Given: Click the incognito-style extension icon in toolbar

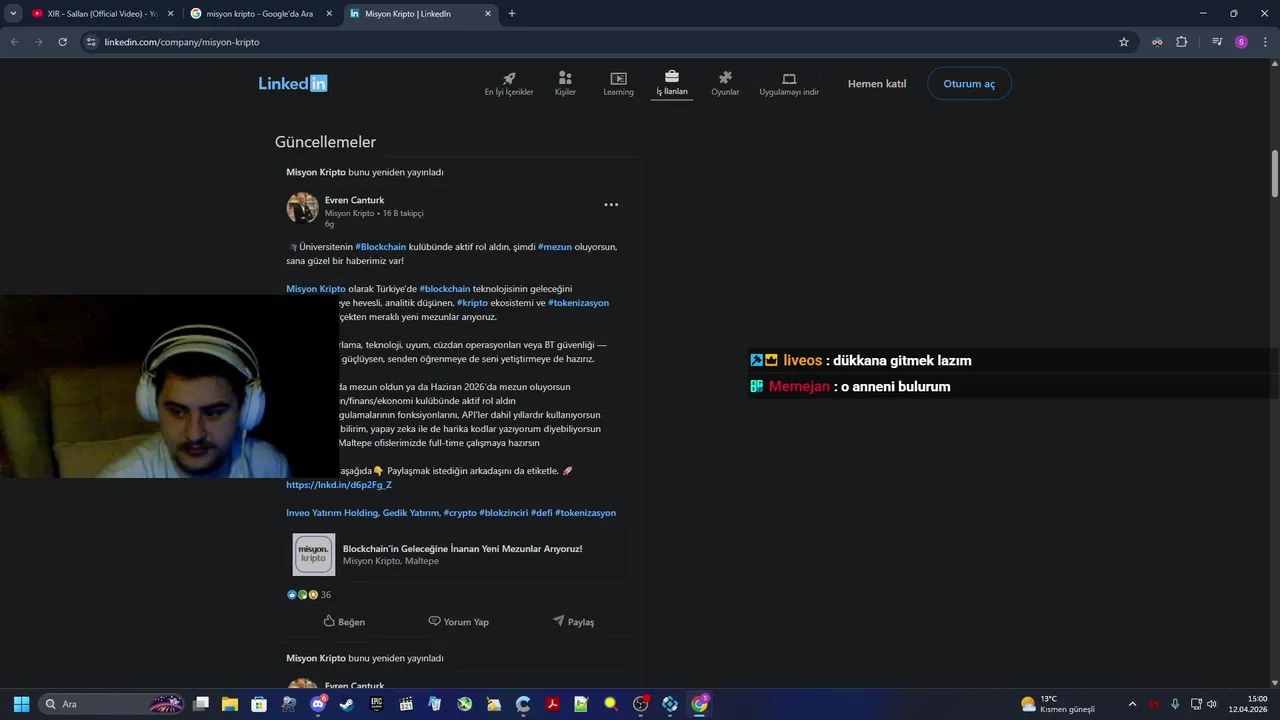Looking at the screenshot, I should 1157,42.
